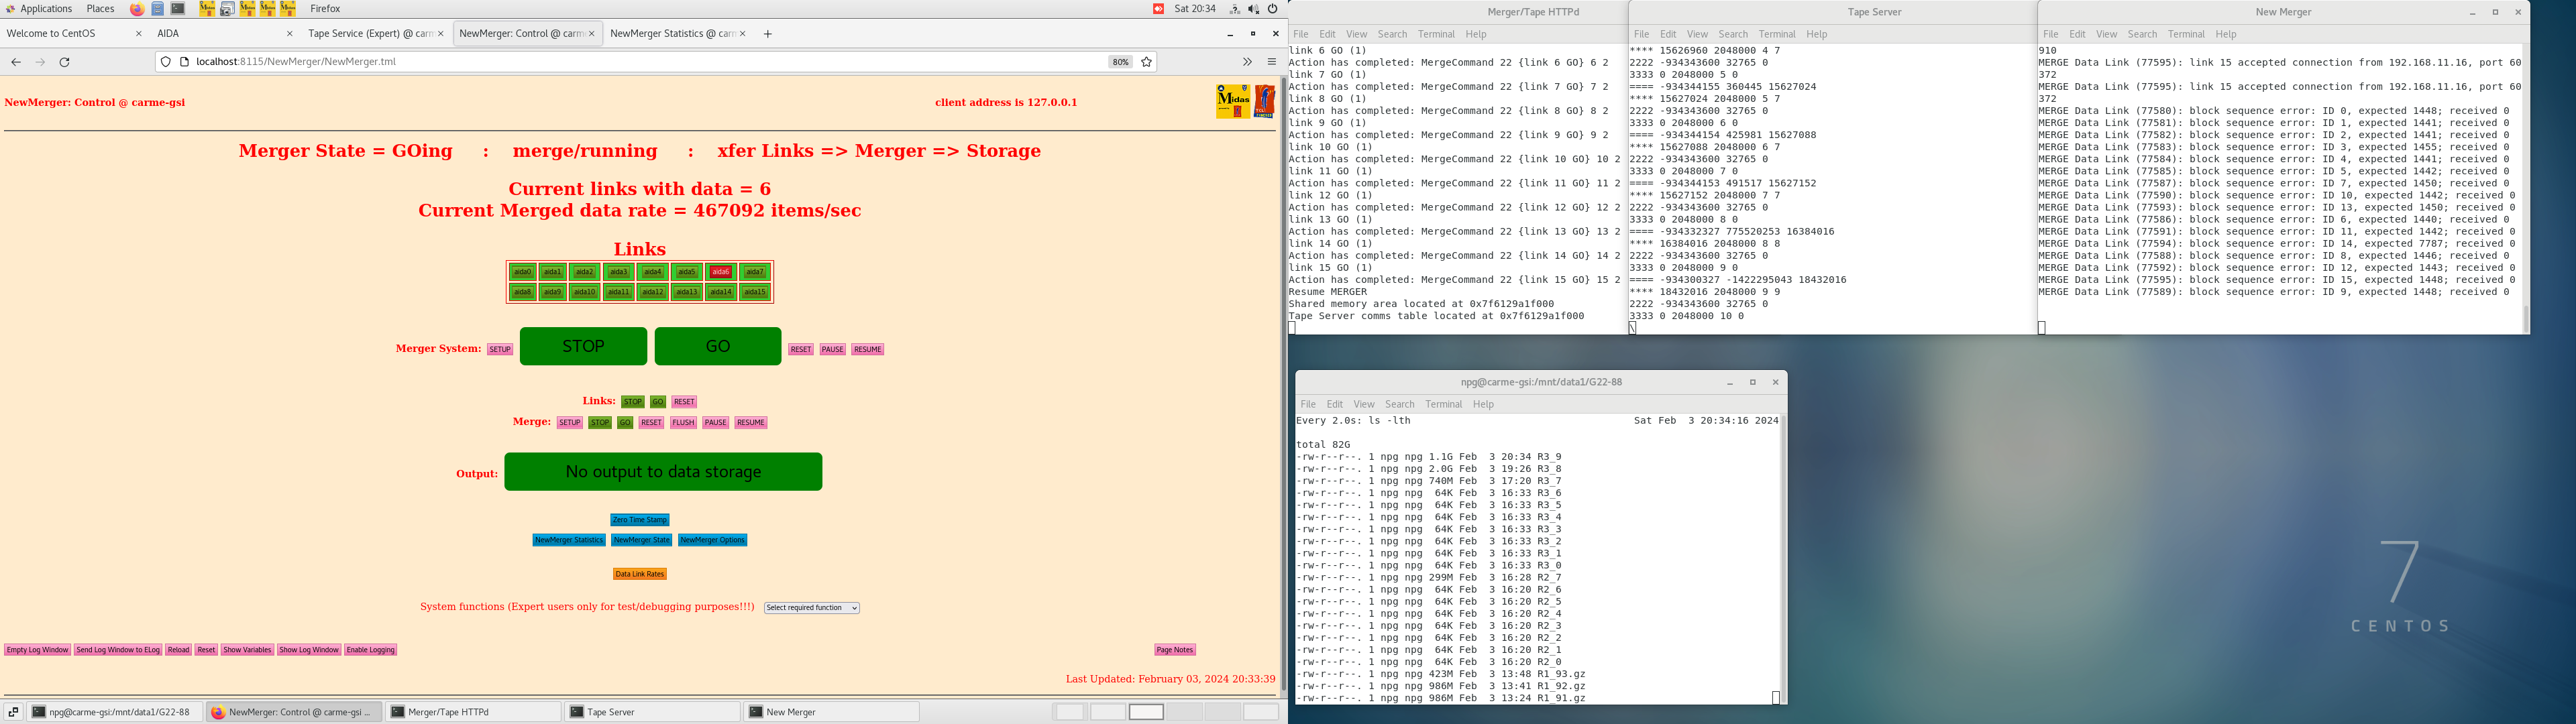Click the red notification icon beside the clock

pyautogui.click(x=1158, y=9)
